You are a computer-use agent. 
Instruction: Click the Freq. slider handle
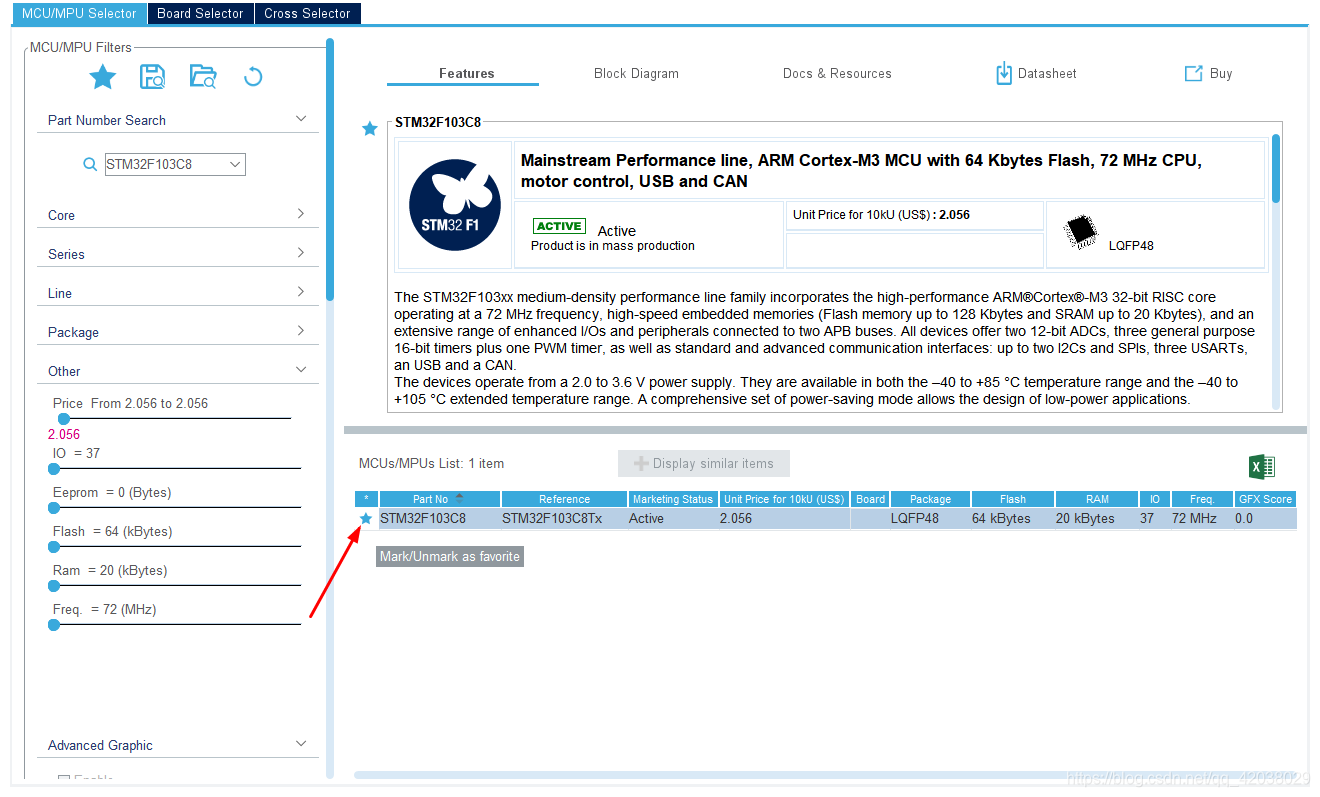click(54, 624)
